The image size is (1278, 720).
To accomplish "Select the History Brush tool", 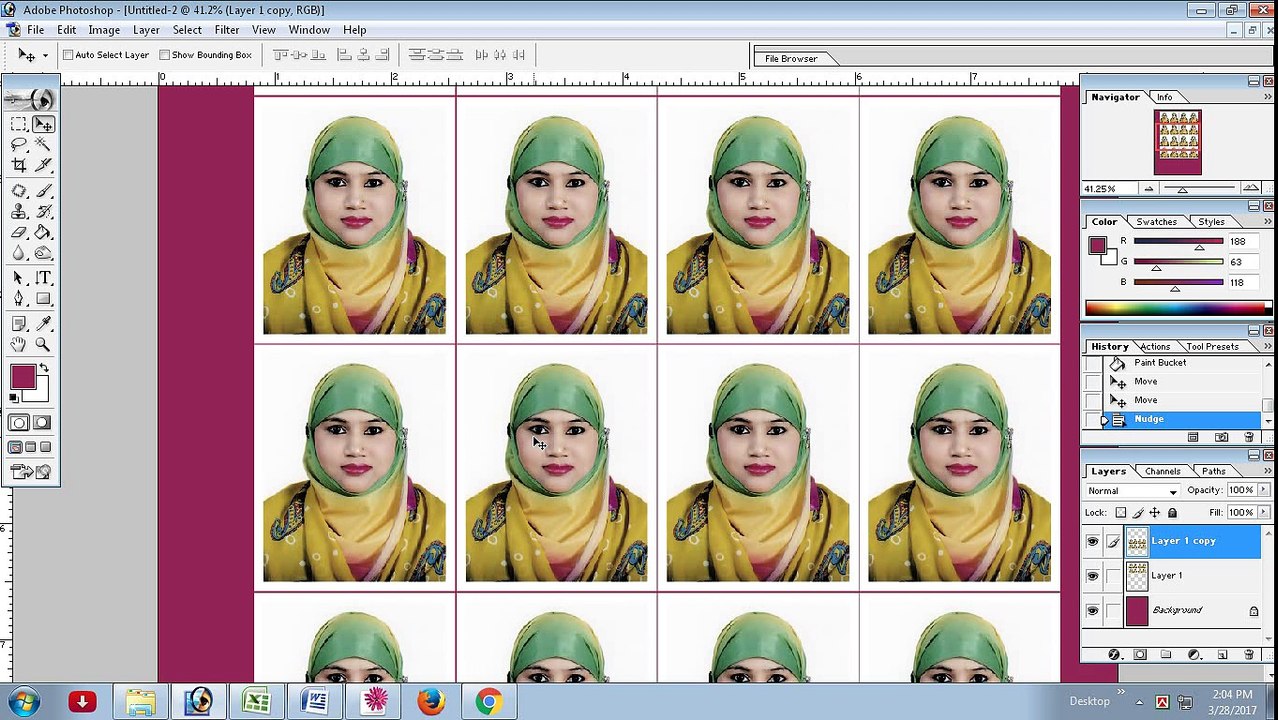I will click(43, 212).
